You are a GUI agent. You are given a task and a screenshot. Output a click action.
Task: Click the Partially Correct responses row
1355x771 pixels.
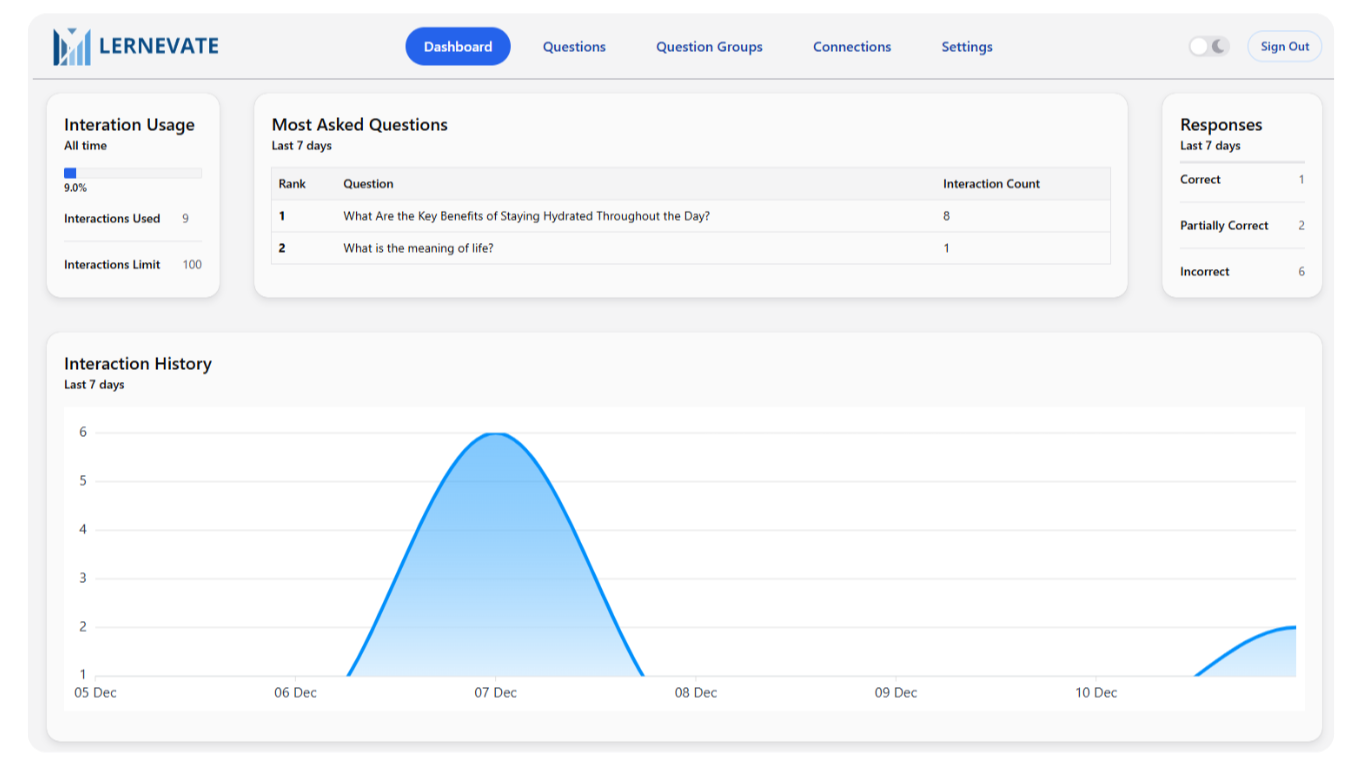[1242, 226]
